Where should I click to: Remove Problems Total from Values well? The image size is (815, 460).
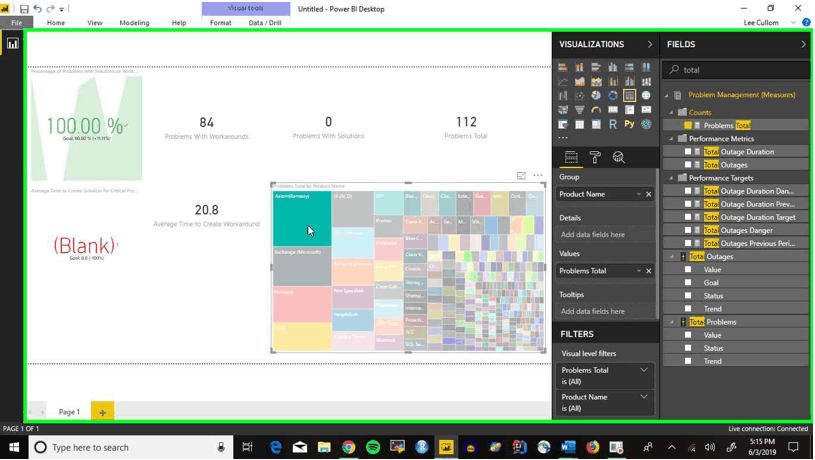click(x=649, y=271)
